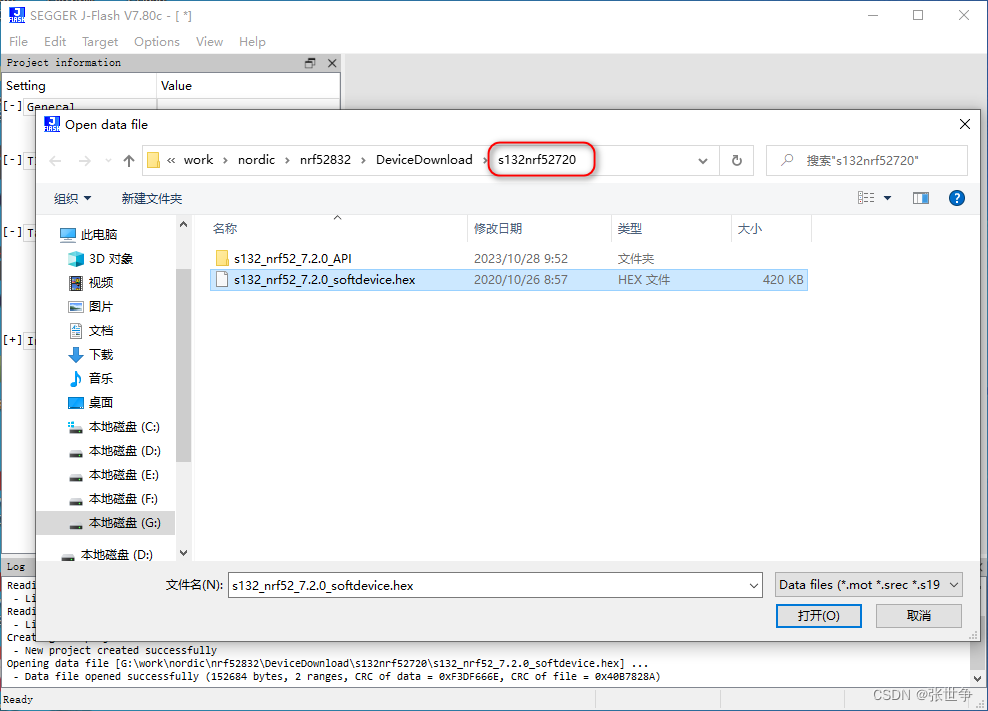Click the 取消 button
The image size is (988, 711).
(x=919, y=615)
